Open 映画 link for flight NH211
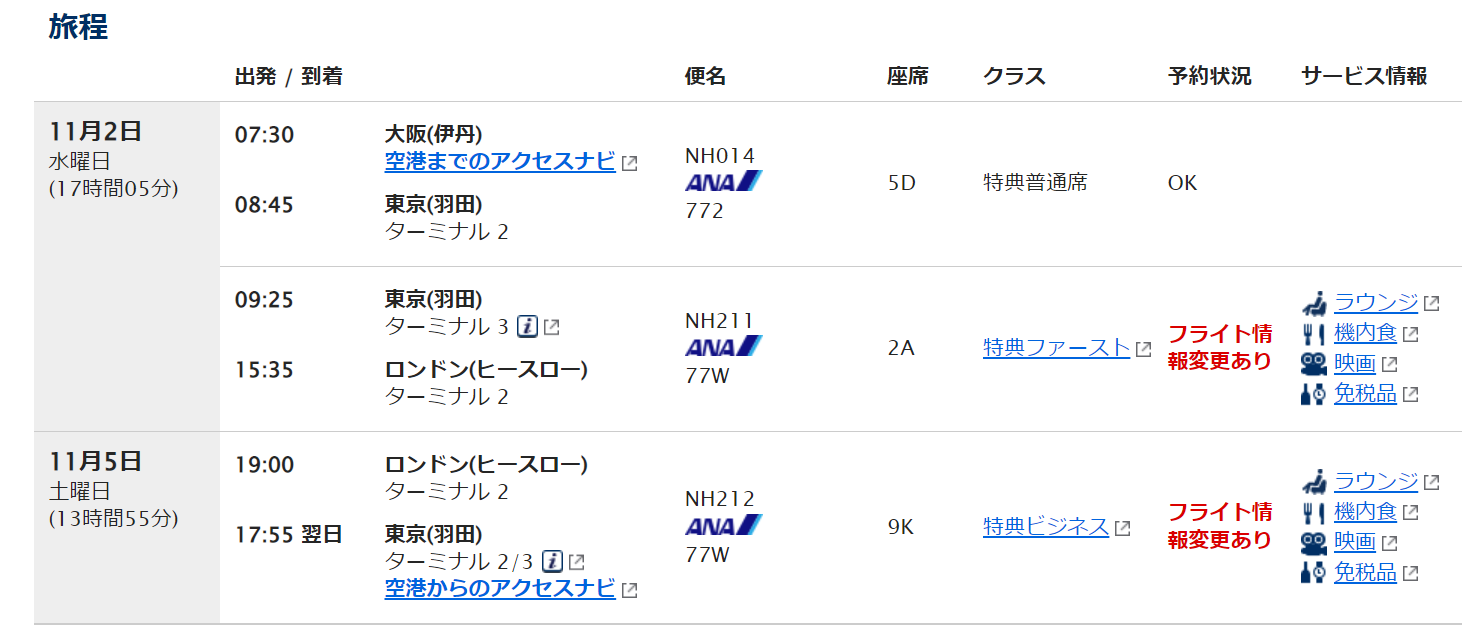Viewport: 1481px width, 639px height. [1355, 364]
